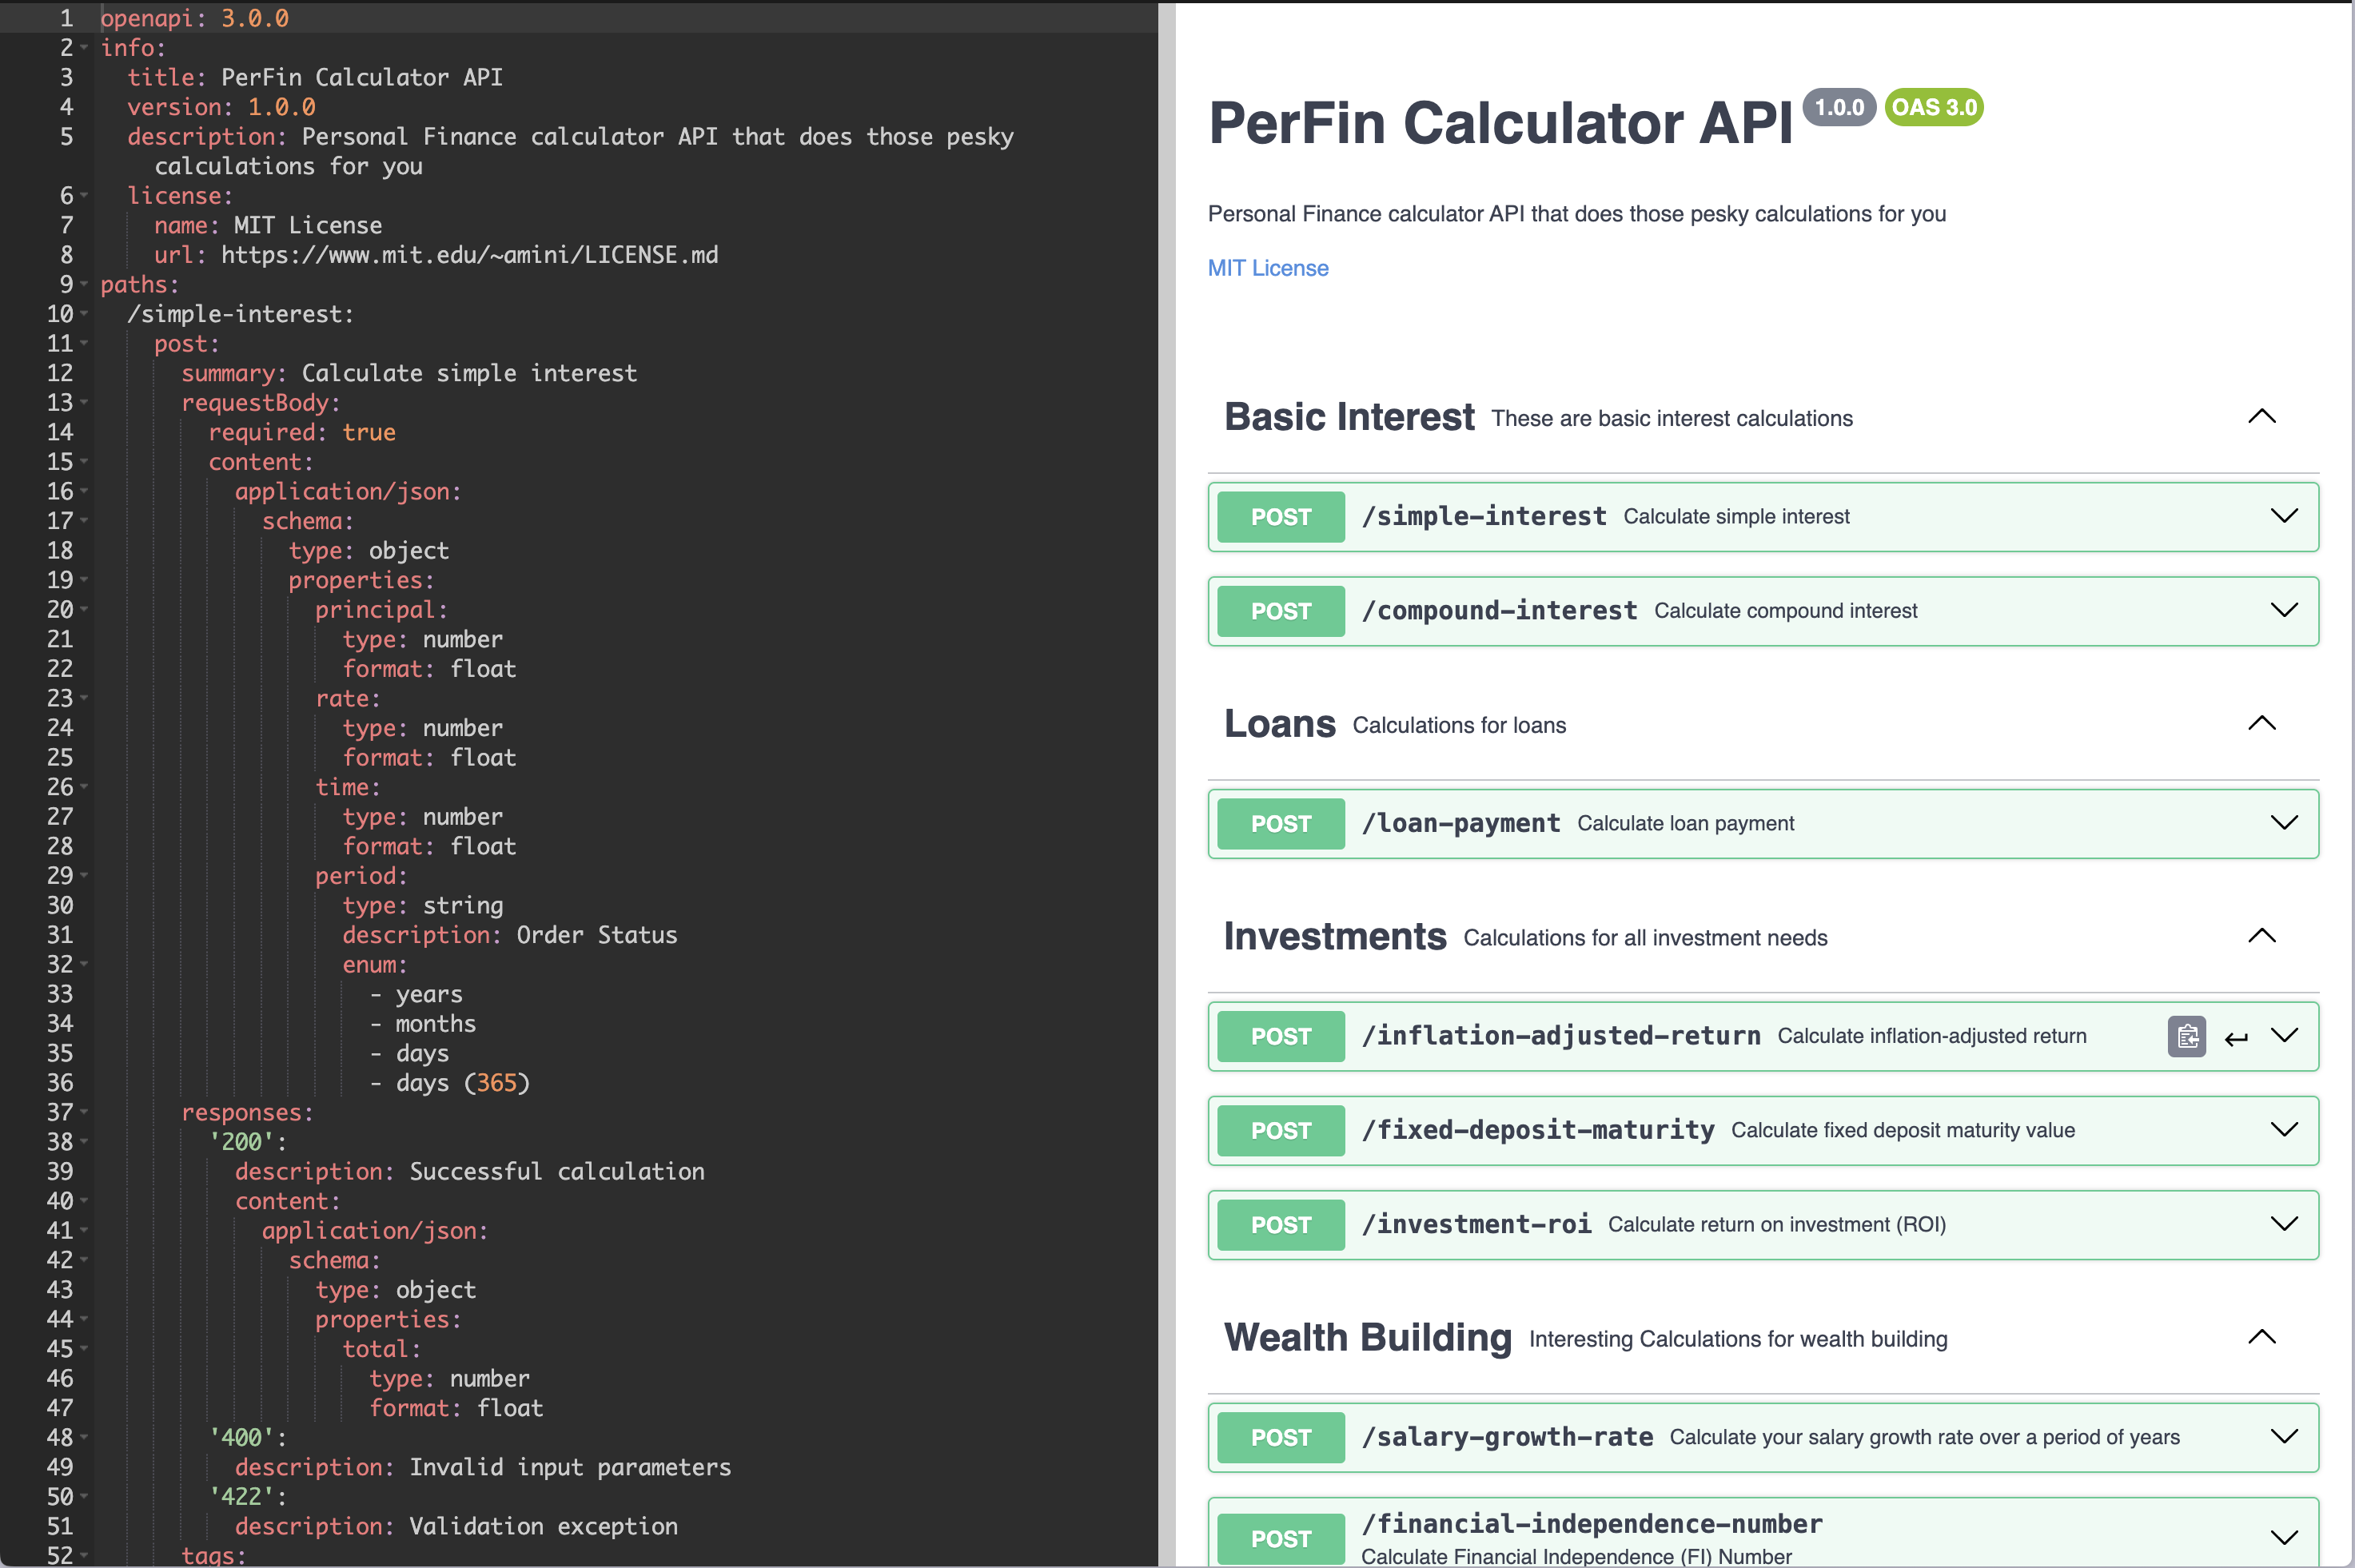Open the Investments tag section header
The width and height of the screenshot is (2355, 1568).
coord(1334,937)
